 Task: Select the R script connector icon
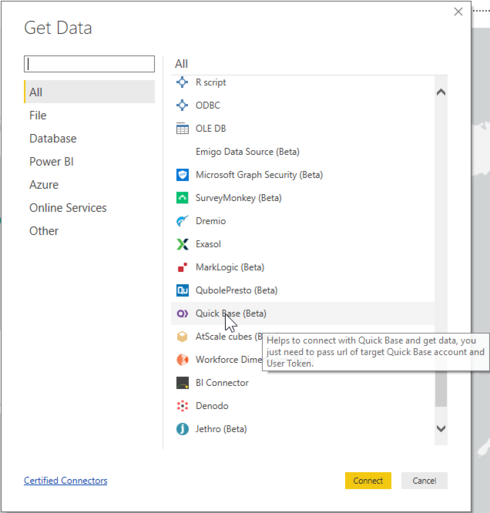(182, 82)
